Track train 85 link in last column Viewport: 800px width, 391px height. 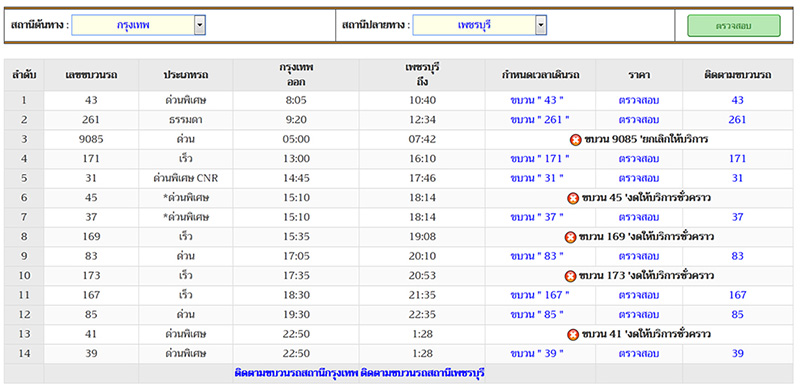[x=737, y=314]
